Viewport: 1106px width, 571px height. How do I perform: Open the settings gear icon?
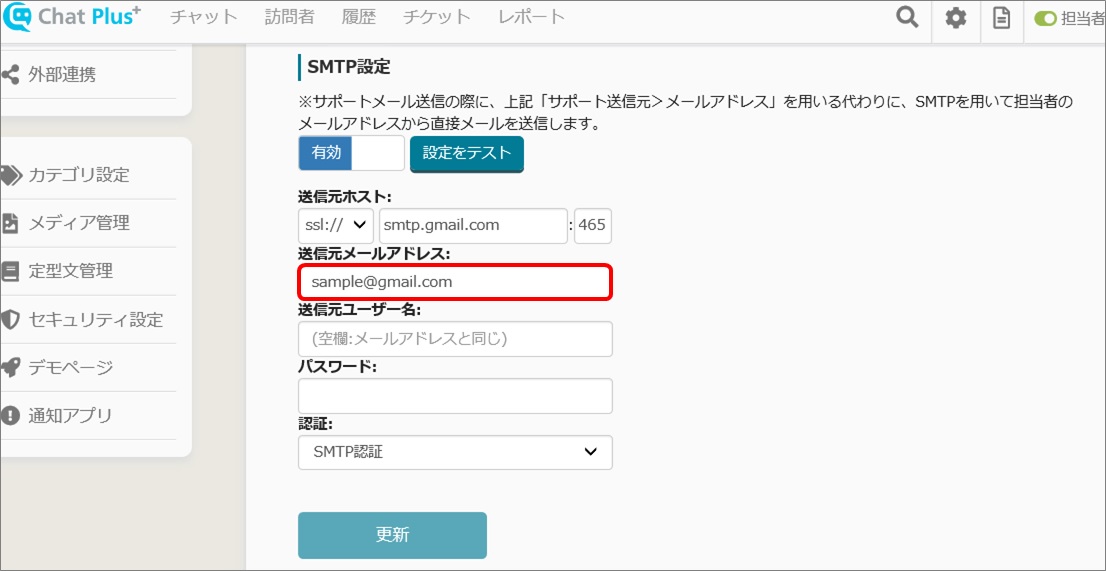956,18
